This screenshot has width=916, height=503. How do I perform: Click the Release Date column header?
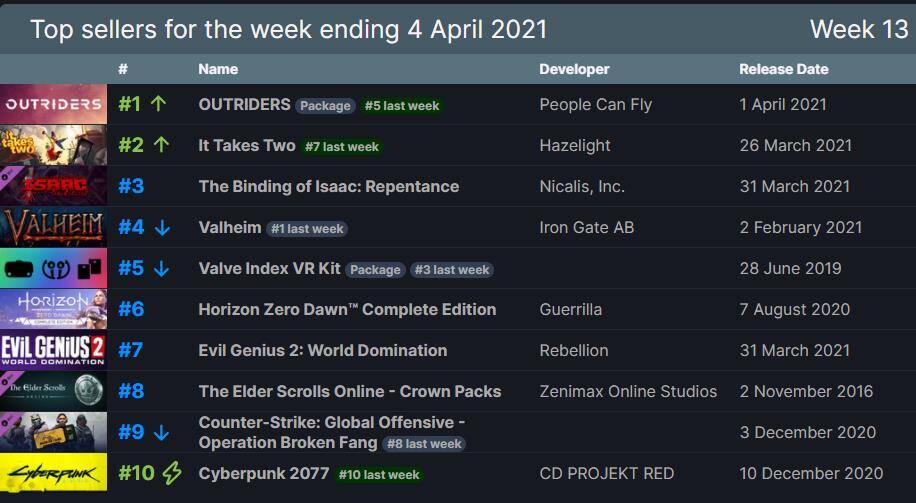click(x=783, y=69)
